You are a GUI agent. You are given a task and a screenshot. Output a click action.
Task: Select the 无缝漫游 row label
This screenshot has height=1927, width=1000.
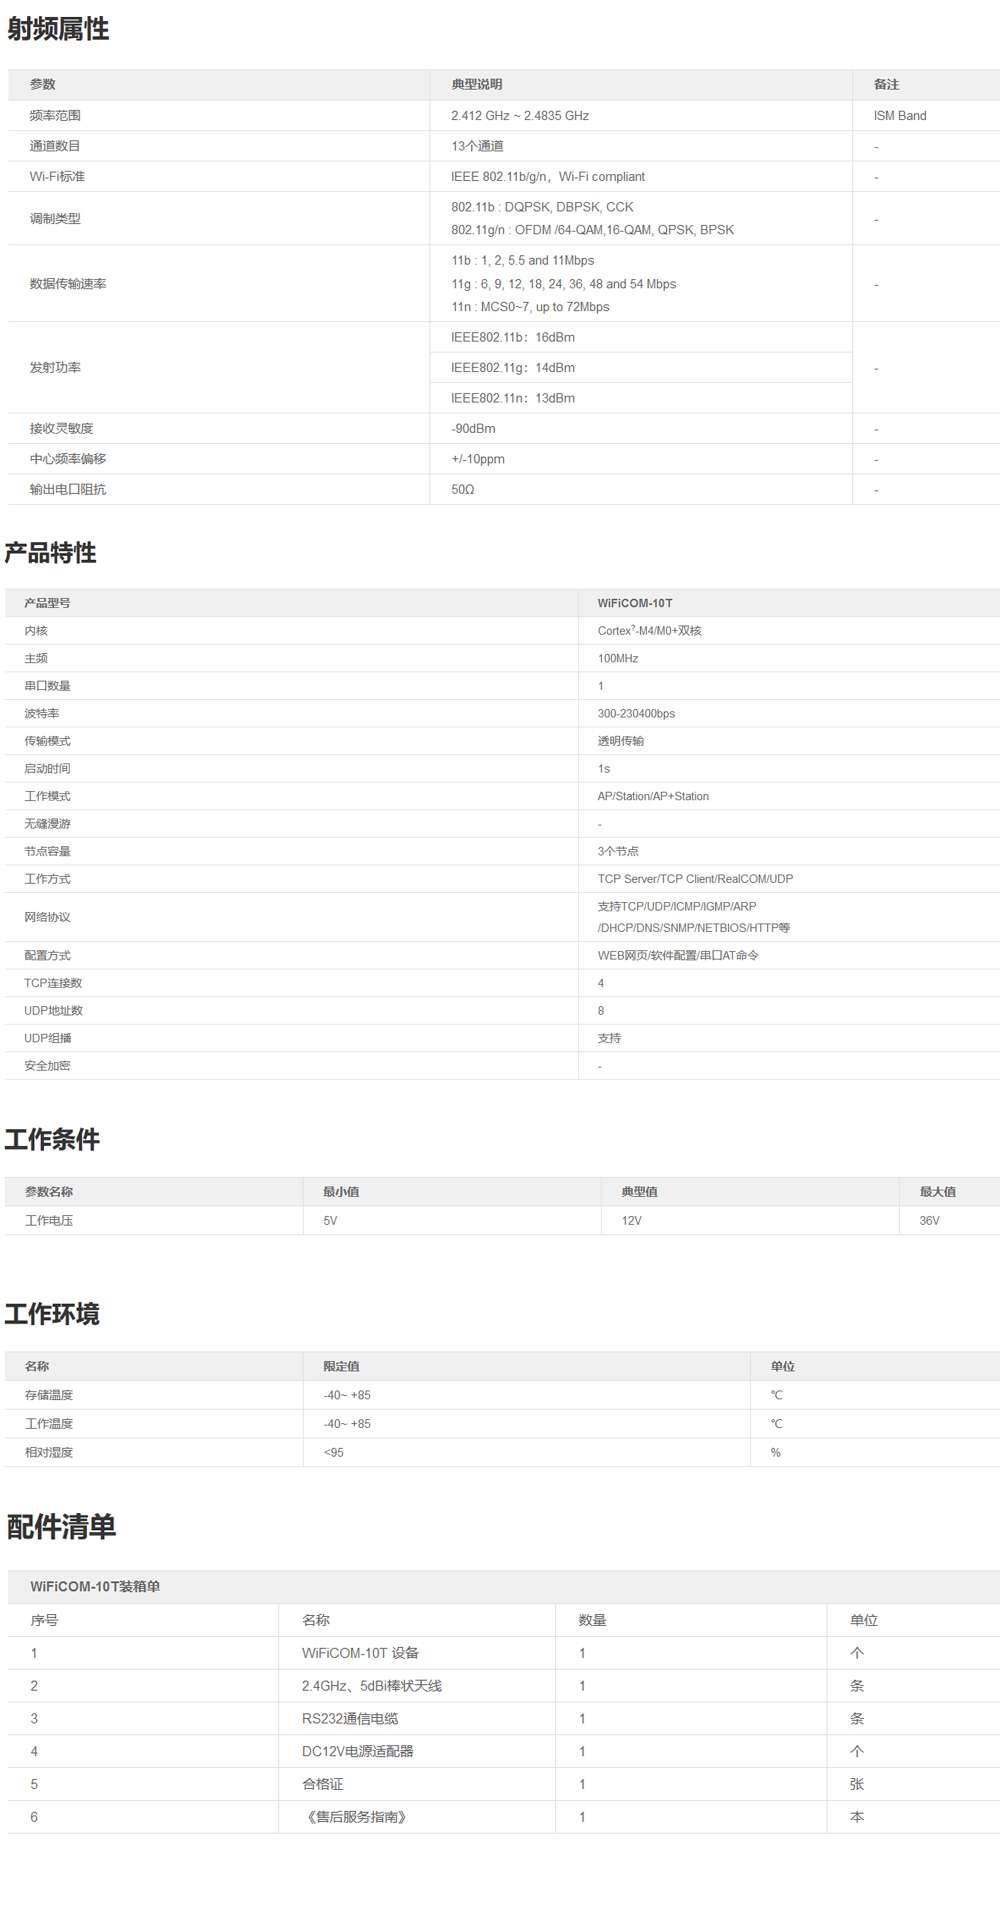[x=48, y=824]
